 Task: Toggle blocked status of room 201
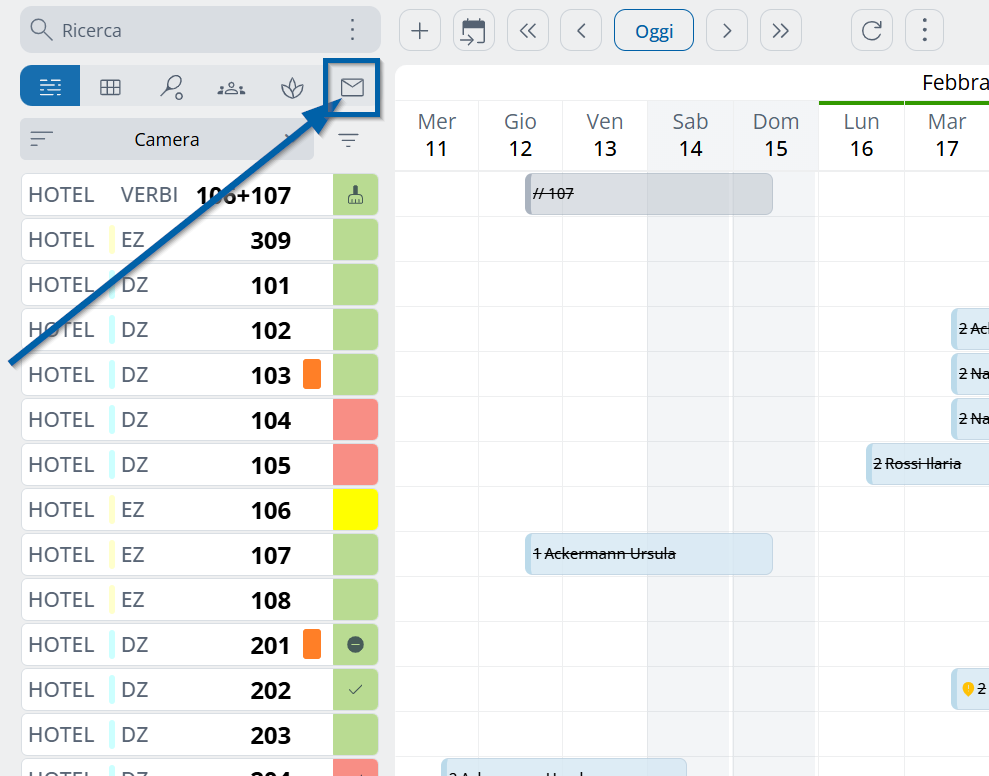[355, 645]
